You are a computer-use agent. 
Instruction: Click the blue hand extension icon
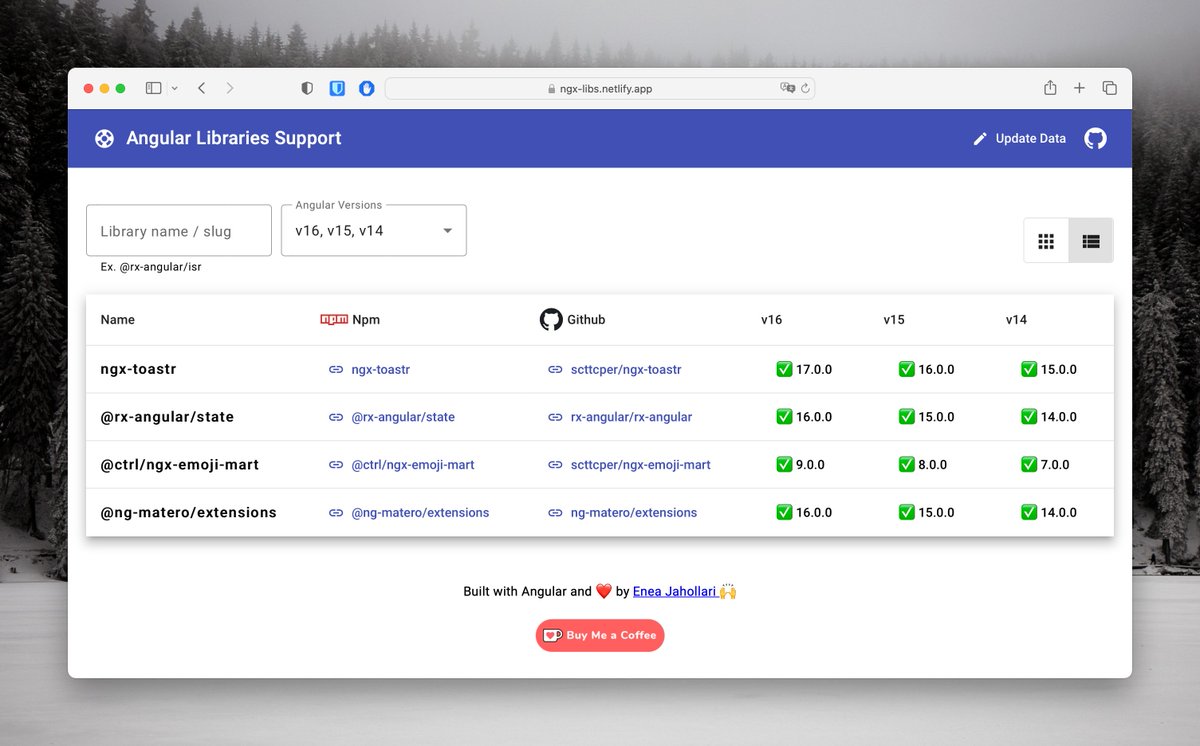click(367, 88)
